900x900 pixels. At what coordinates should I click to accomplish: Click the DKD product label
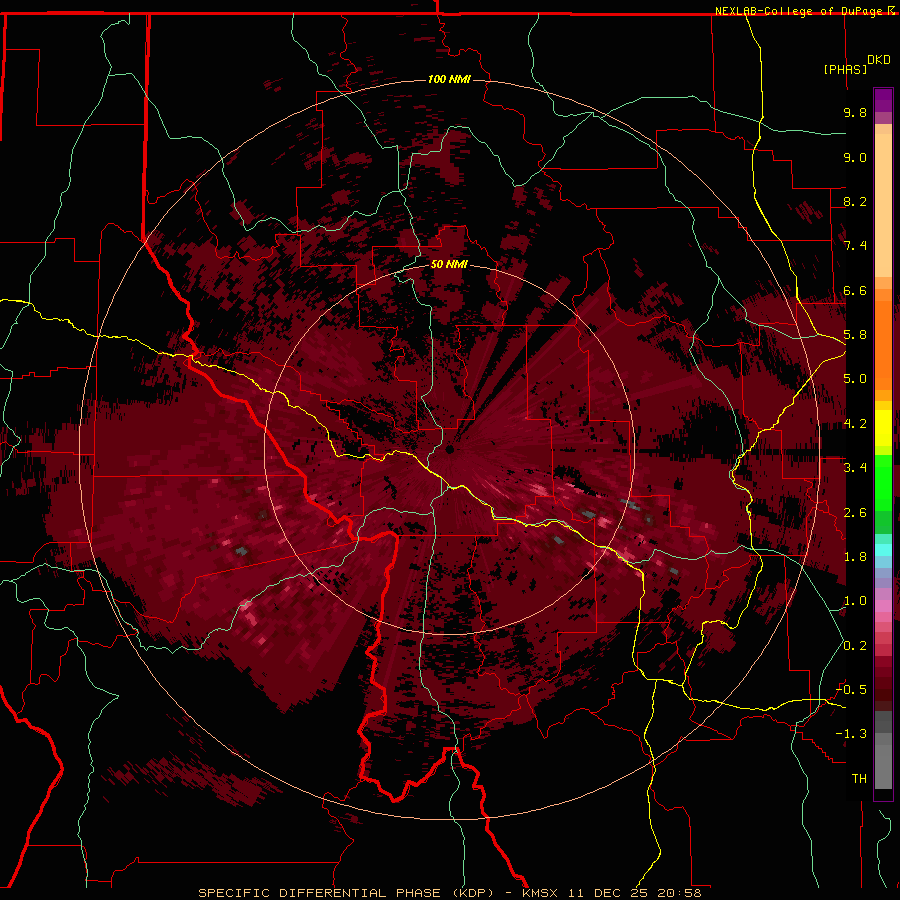879,60
